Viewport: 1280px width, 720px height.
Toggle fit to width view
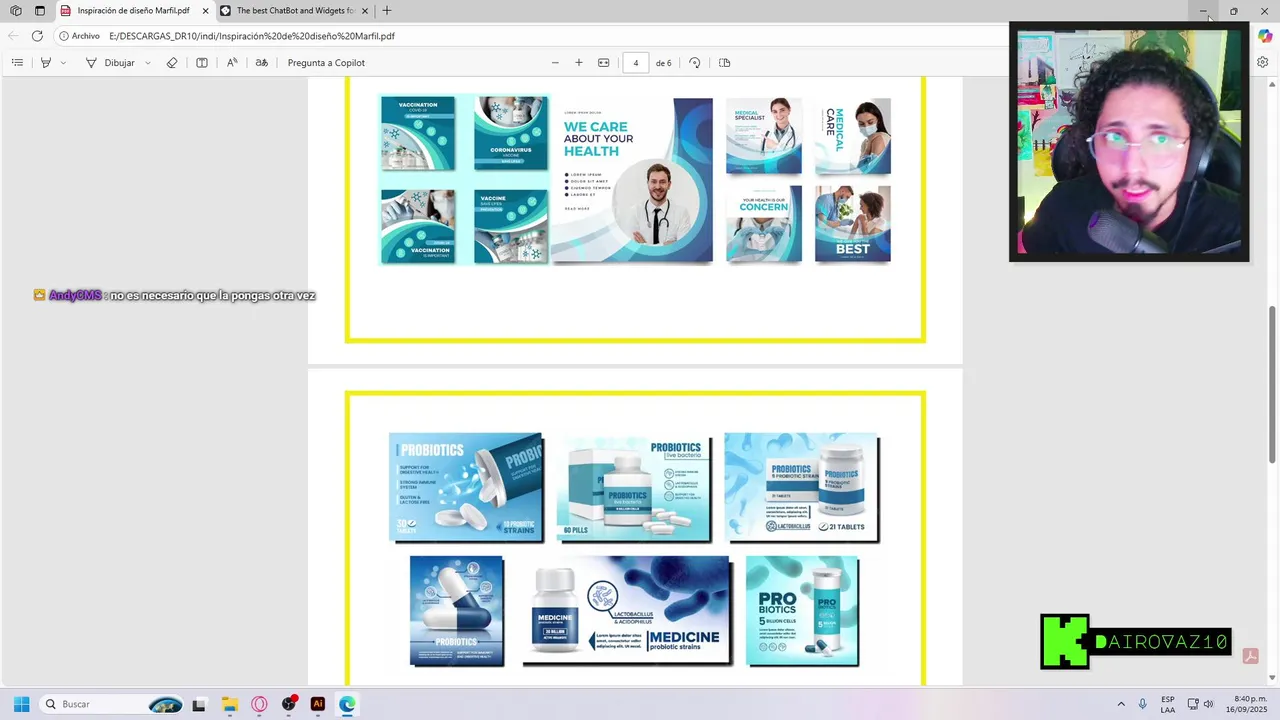pos(604,63)
